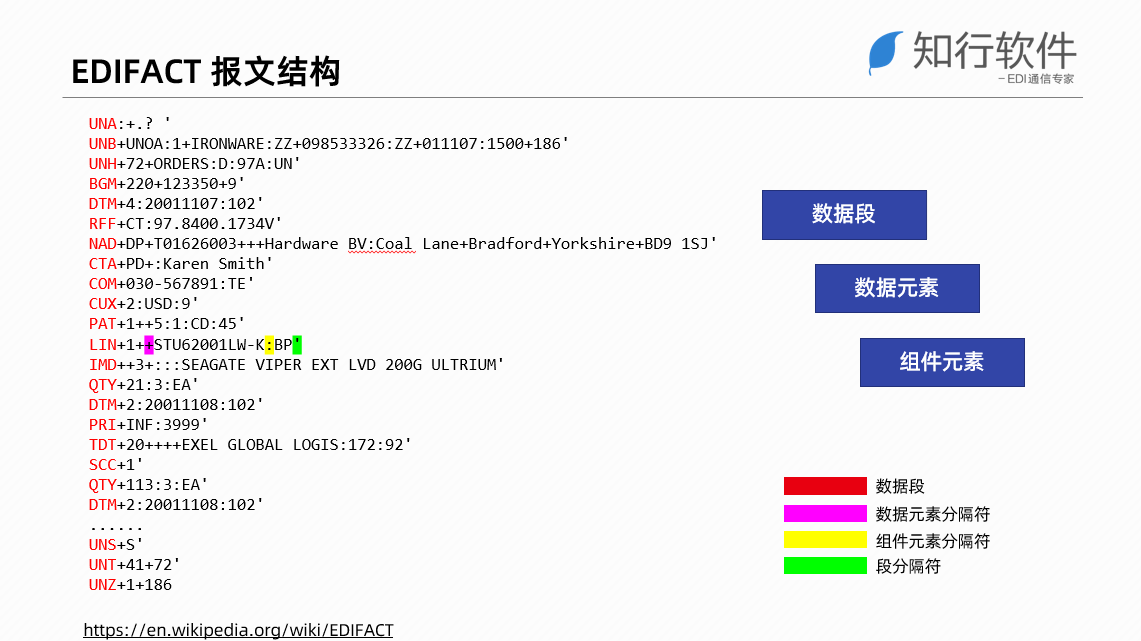This screenshot has width=1141, height=641.
Task: Click the UNZ segment tag
Action: click(100, 584)
